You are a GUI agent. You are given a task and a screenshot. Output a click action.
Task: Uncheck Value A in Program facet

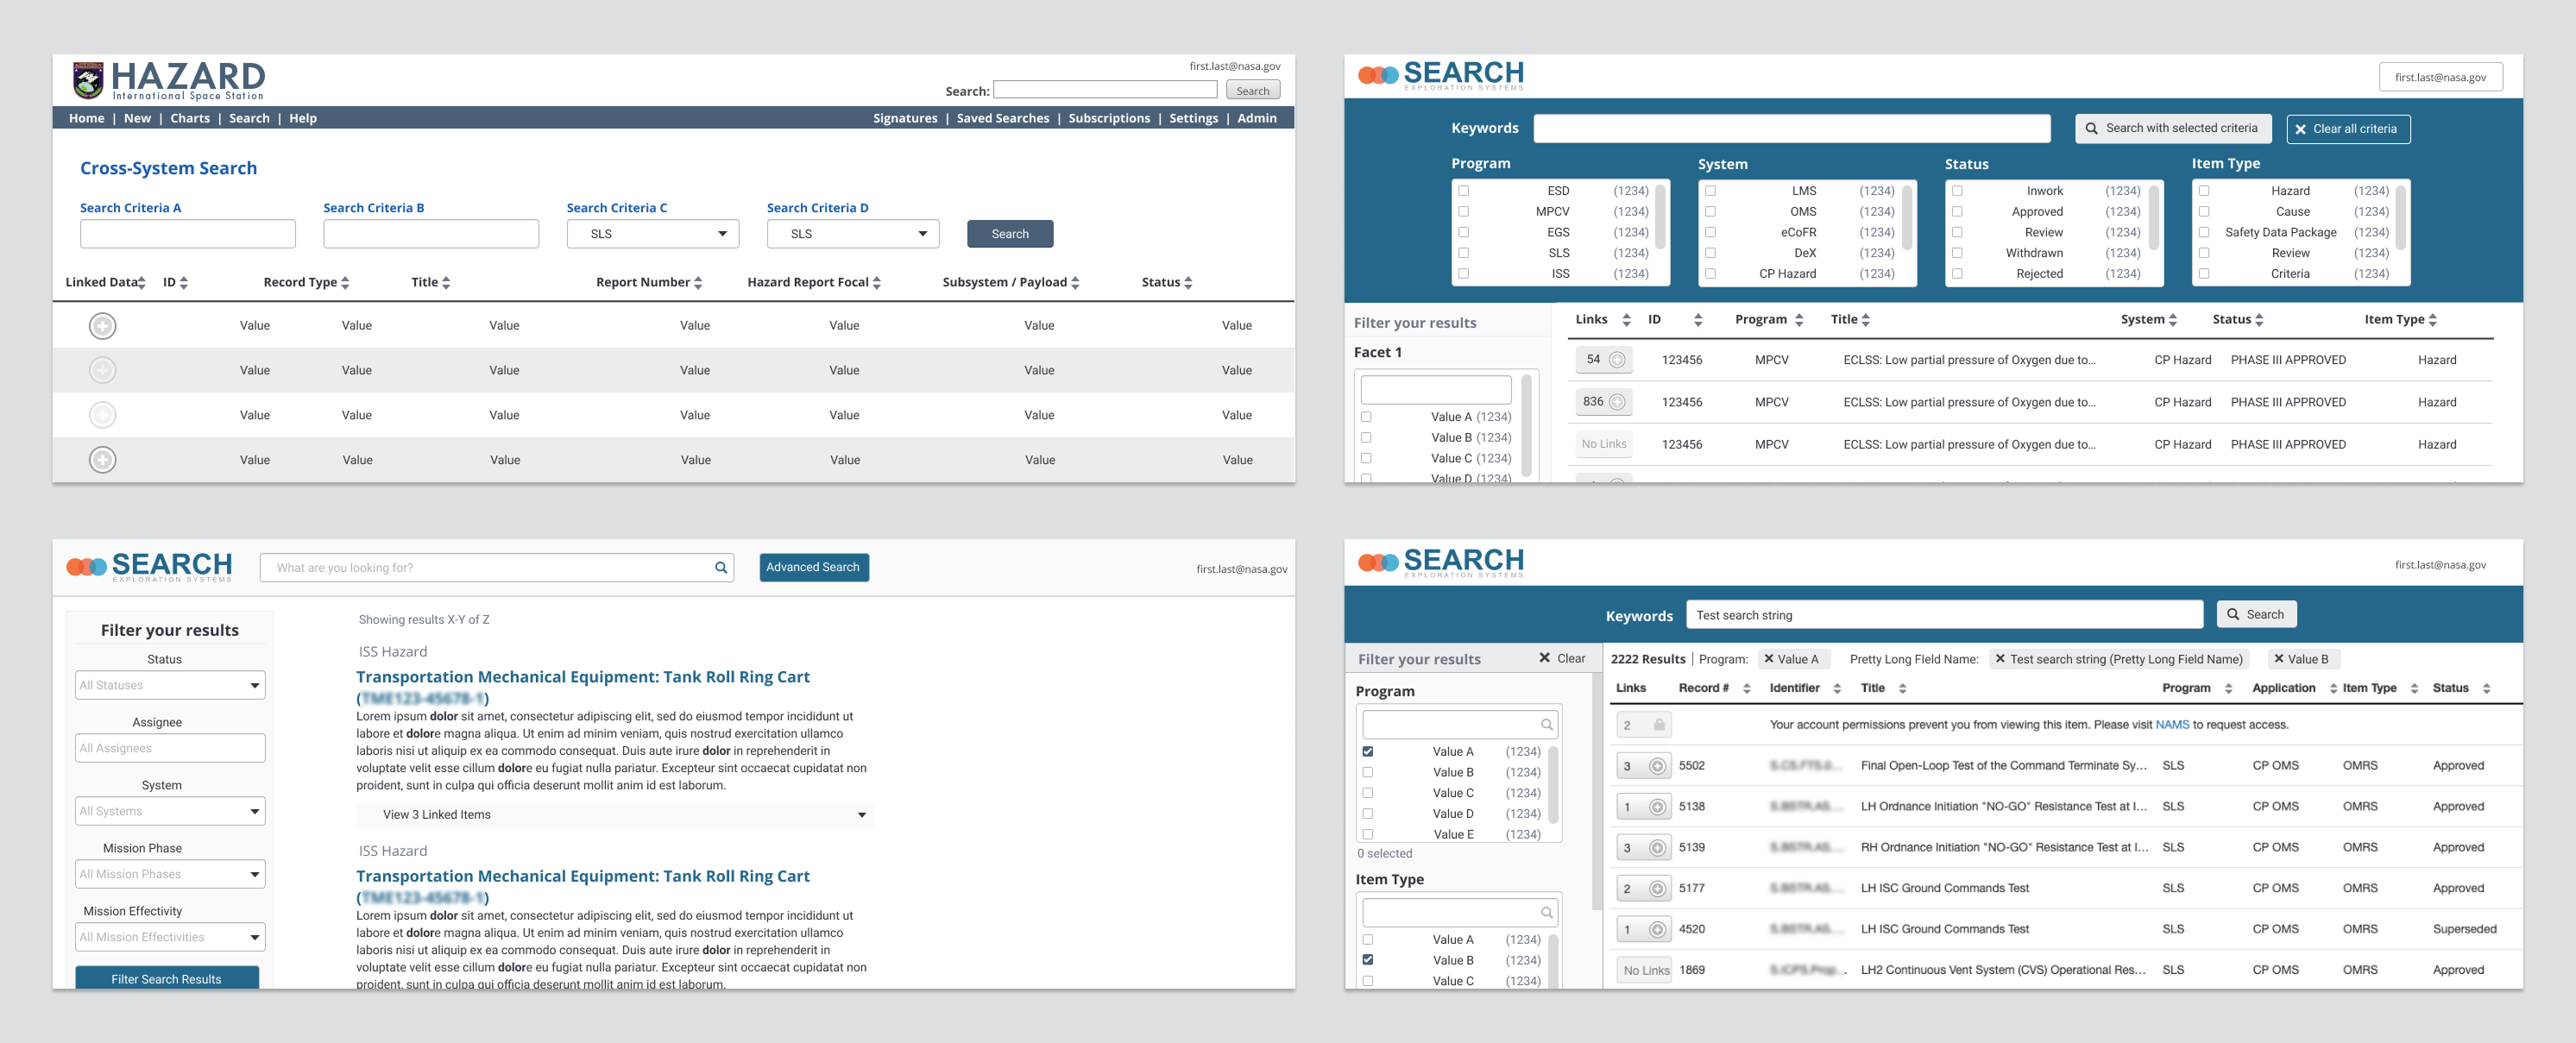pos(1367,751)
